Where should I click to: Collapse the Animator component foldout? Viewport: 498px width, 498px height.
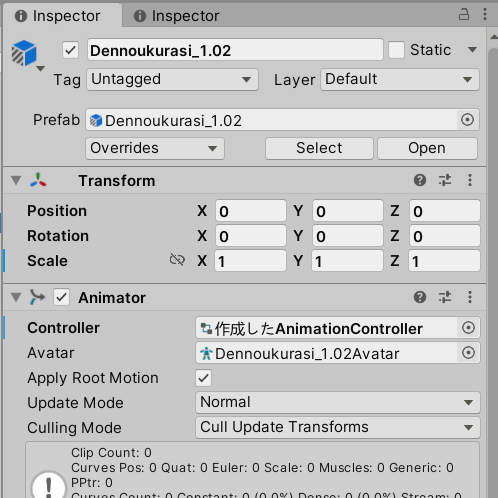(16, 297)
